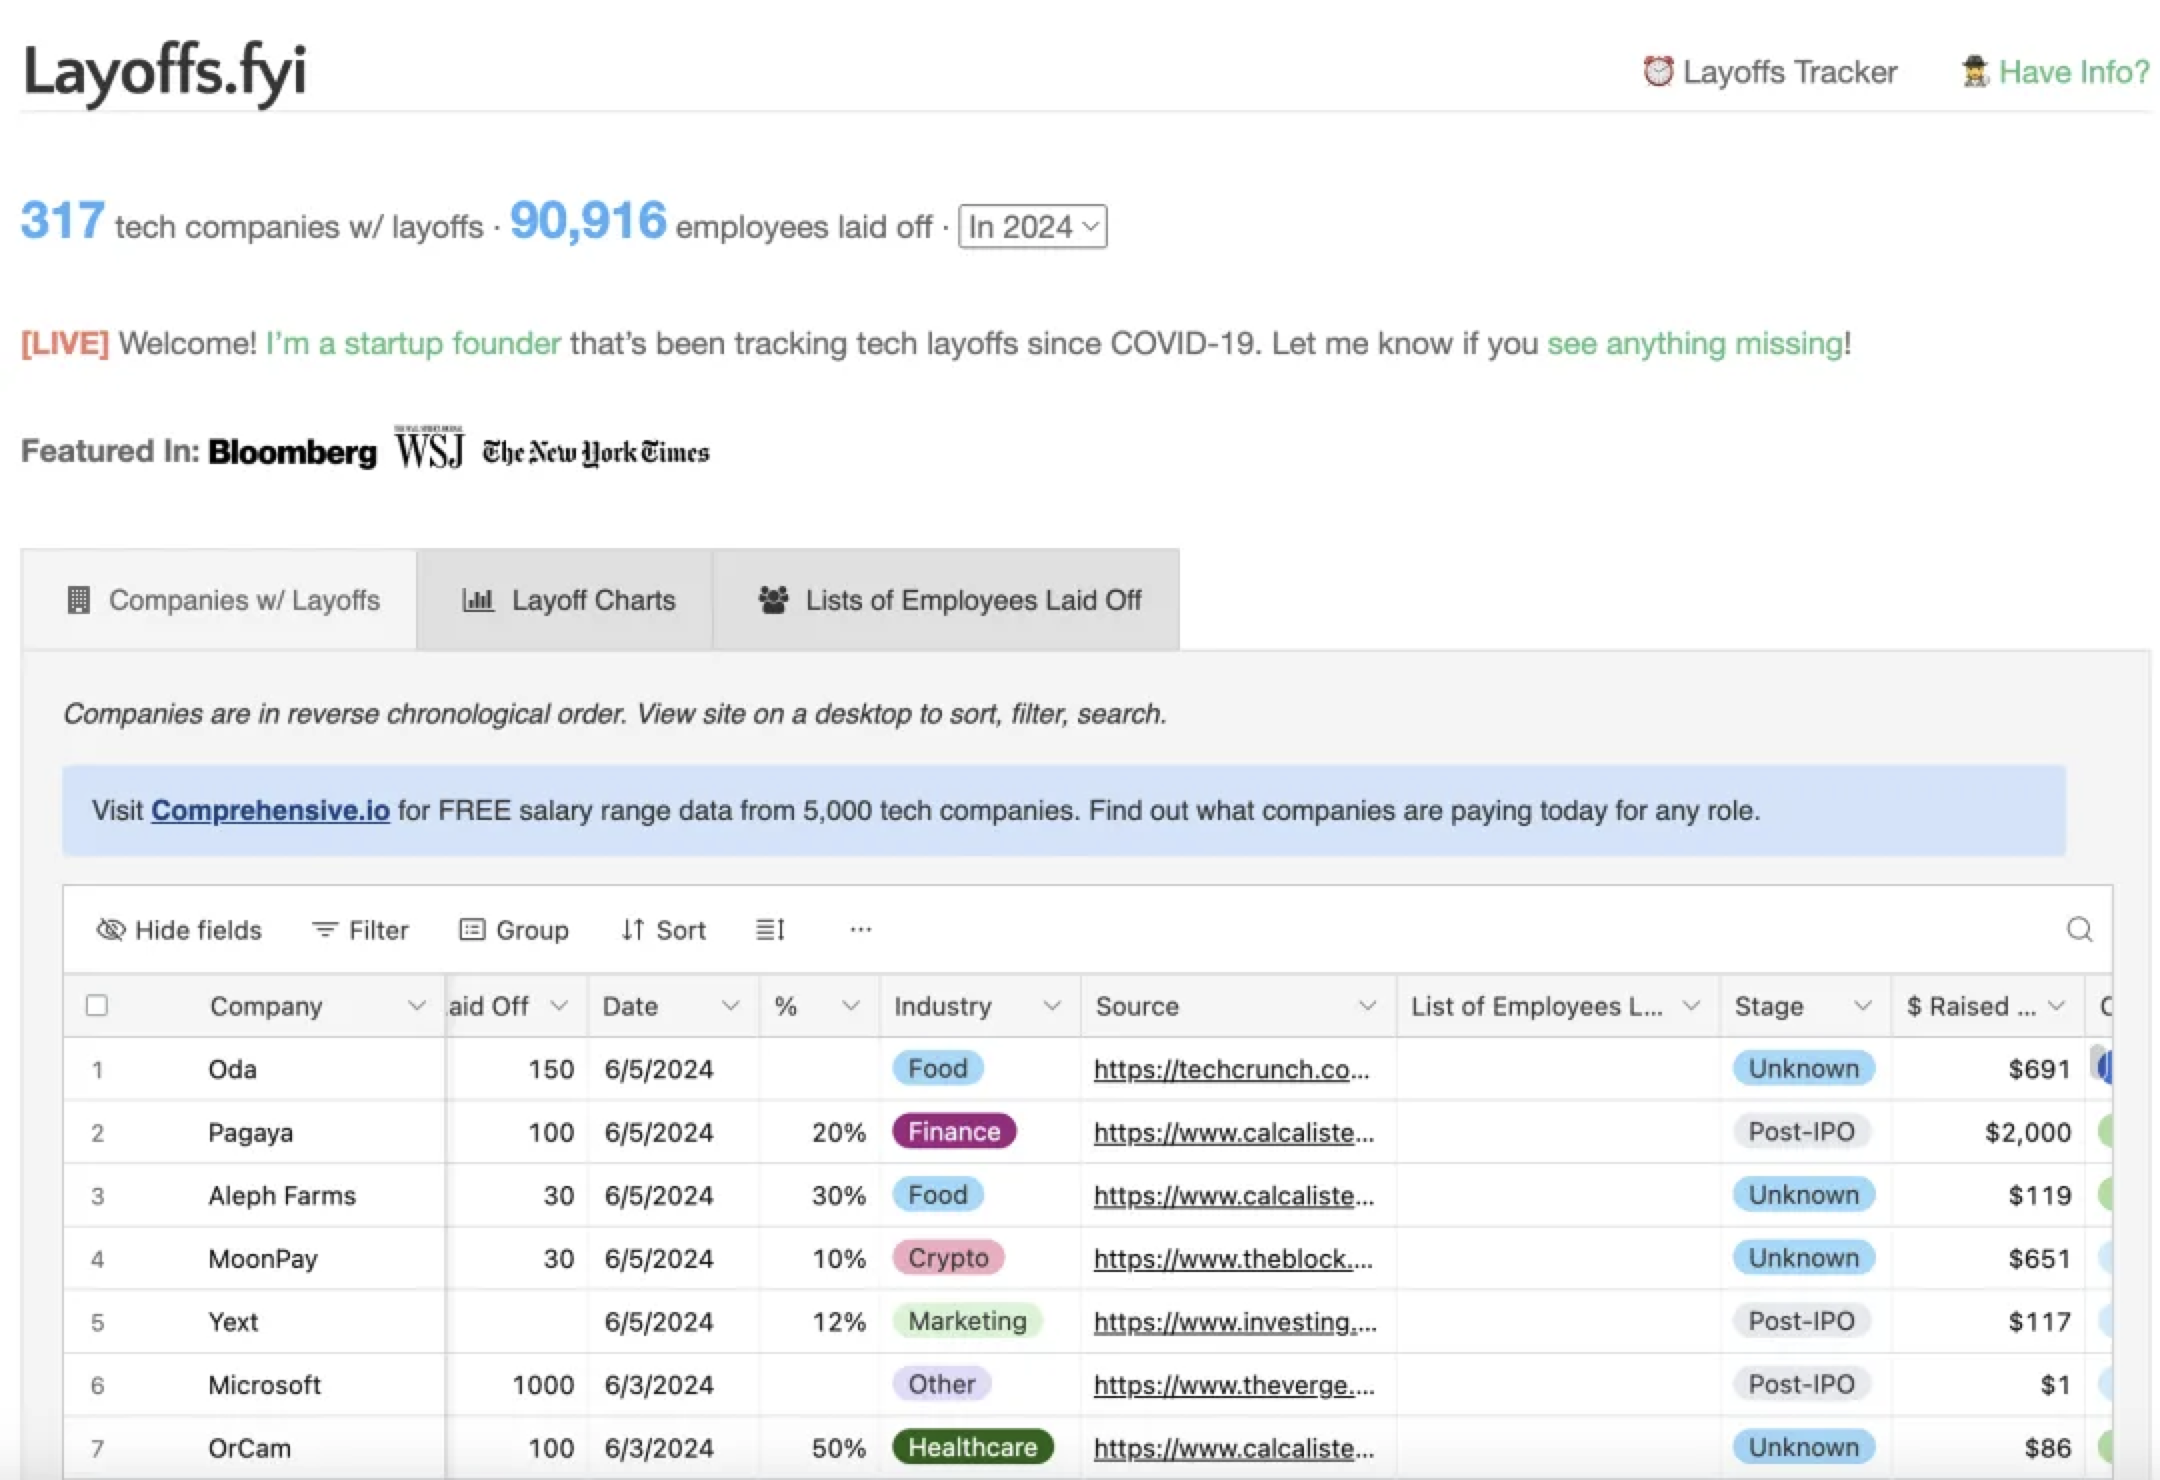Screen dimensions: 2160x1480
Task: Click the Healthcare tag in OrCam row
Action: 973,1447
